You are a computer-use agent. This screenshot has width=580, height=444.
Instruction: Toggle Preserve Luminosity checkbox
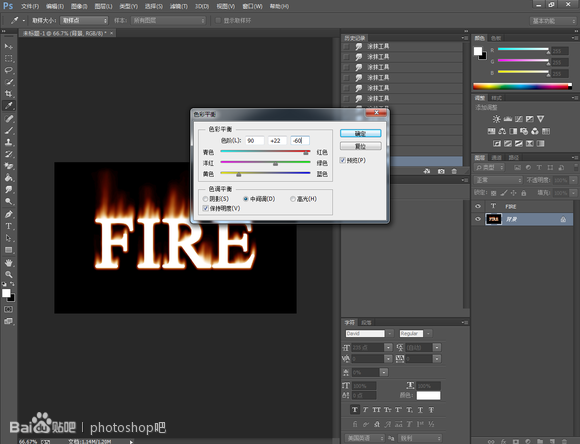click(206, 208)
